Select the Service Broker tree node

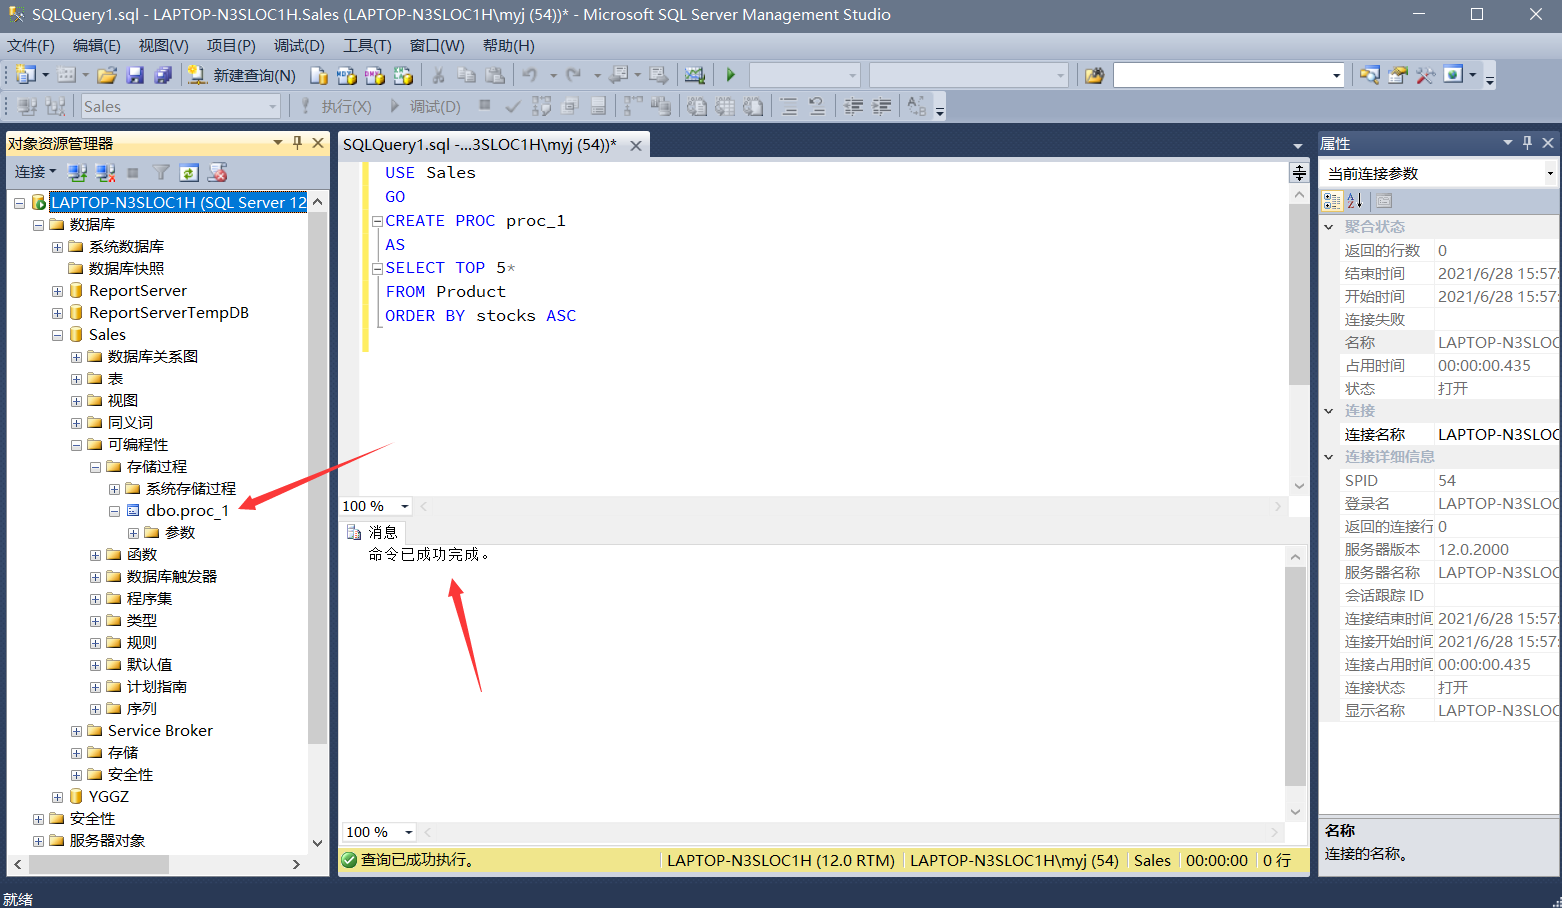pos(160,731)
